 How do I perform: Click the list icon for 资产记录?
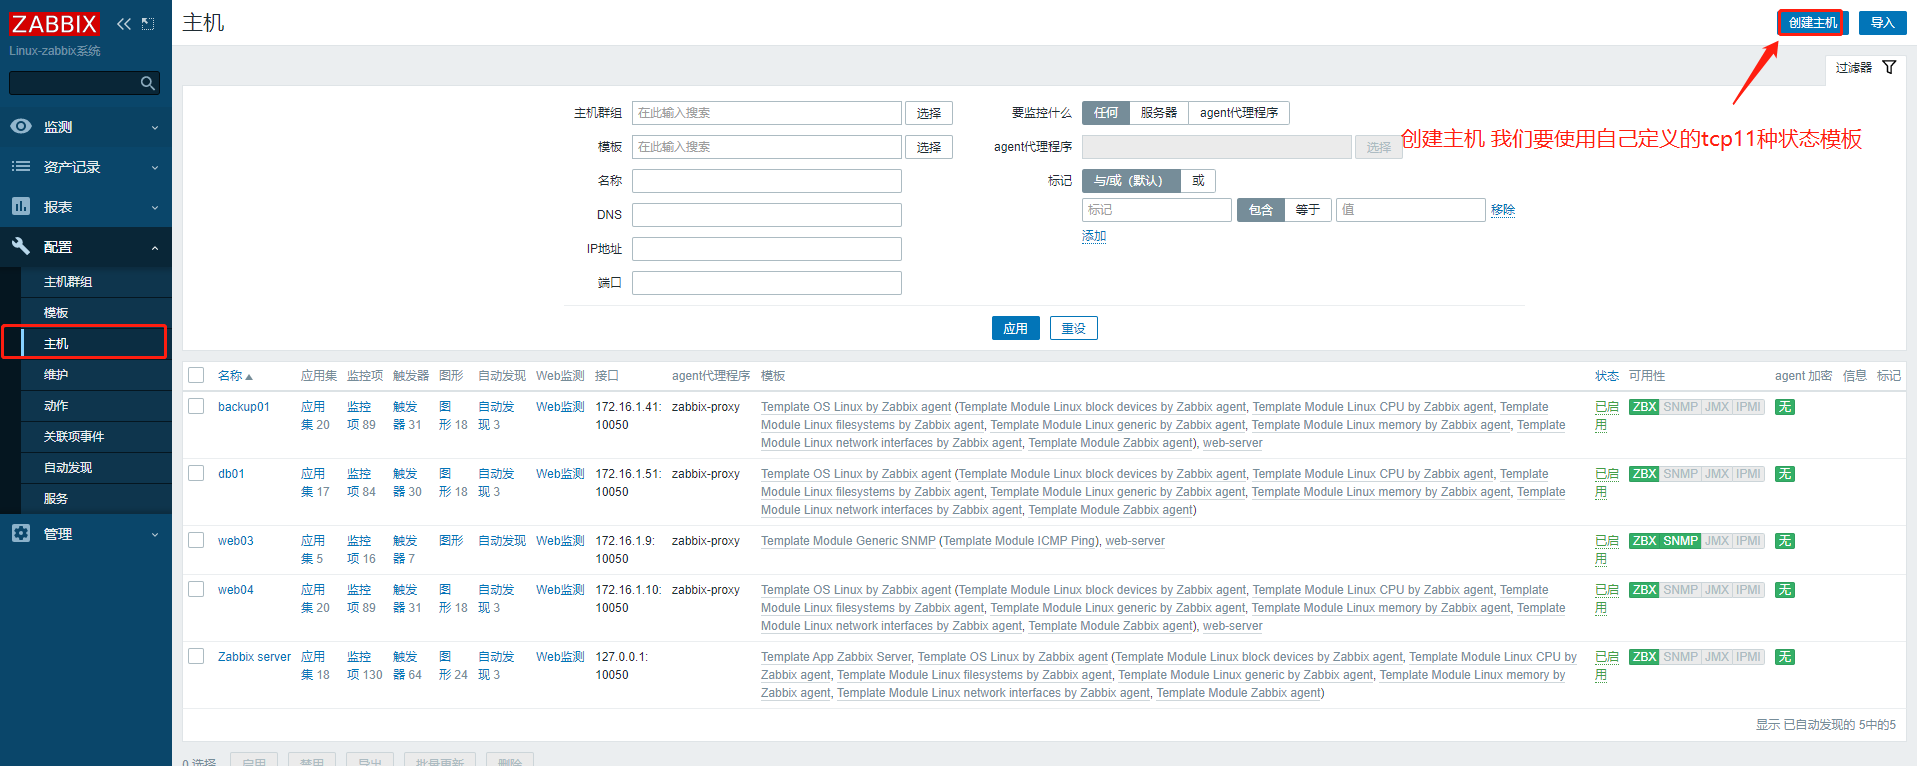tap(21, 166)
